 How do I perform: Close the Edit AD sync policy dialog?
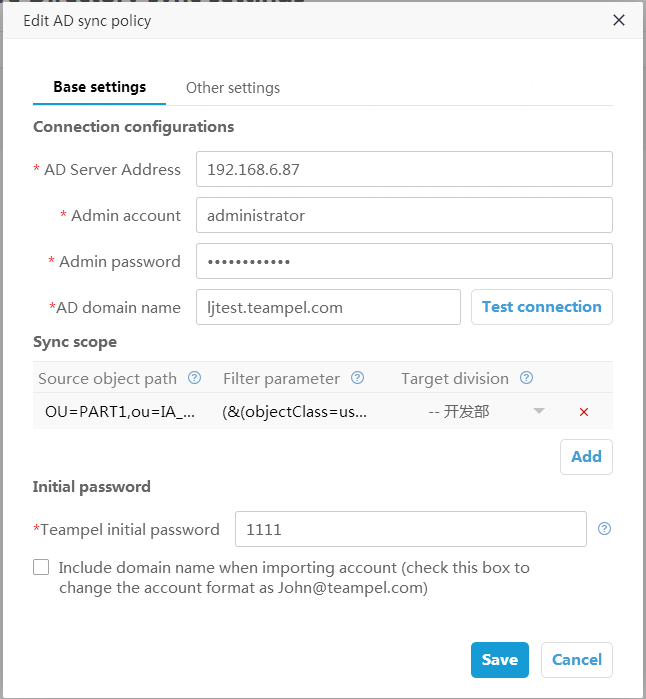click(x=619, y=20)
